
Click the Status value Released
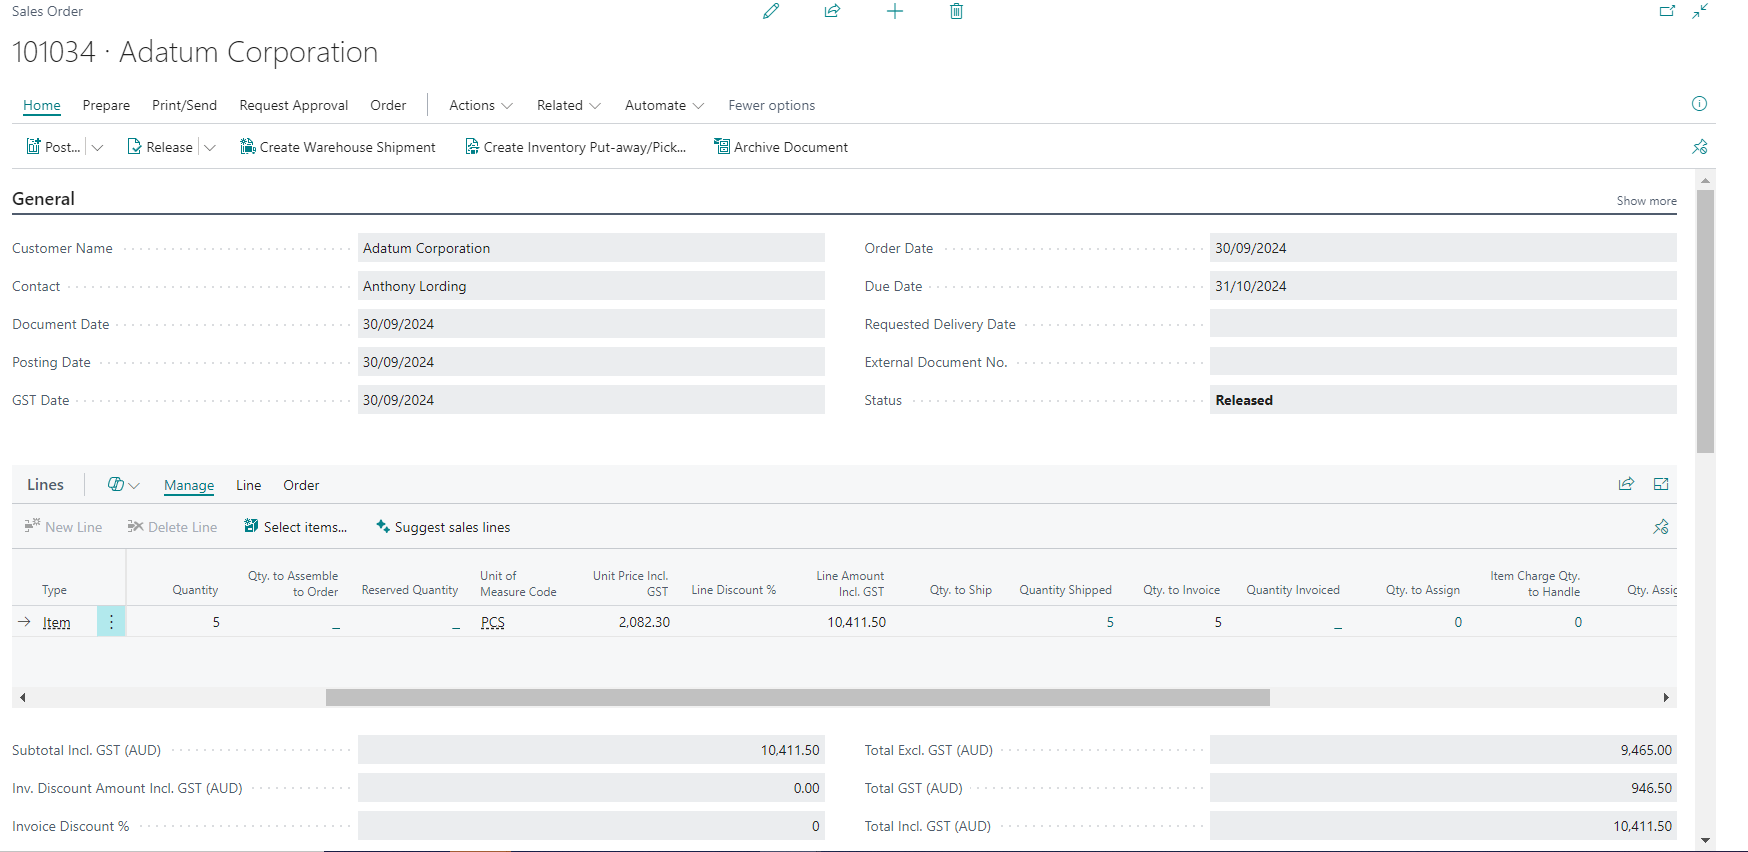click(1443, 400)
